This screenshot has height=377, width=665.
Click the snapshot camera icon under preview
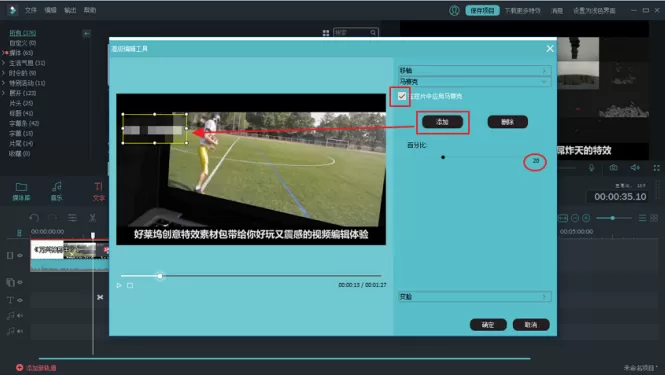tap(613, 168)
